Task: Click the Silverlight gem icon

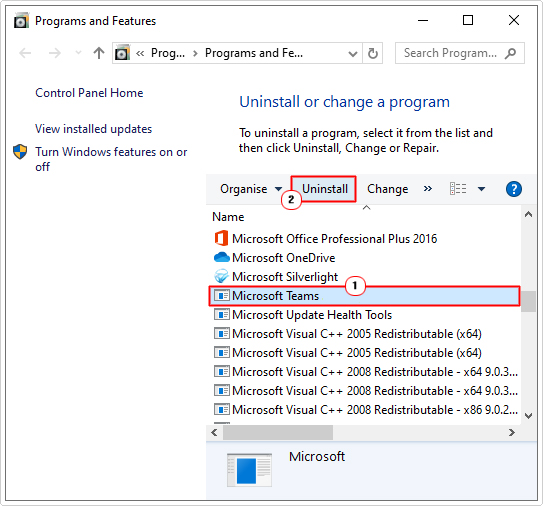Action: (221, 276)
